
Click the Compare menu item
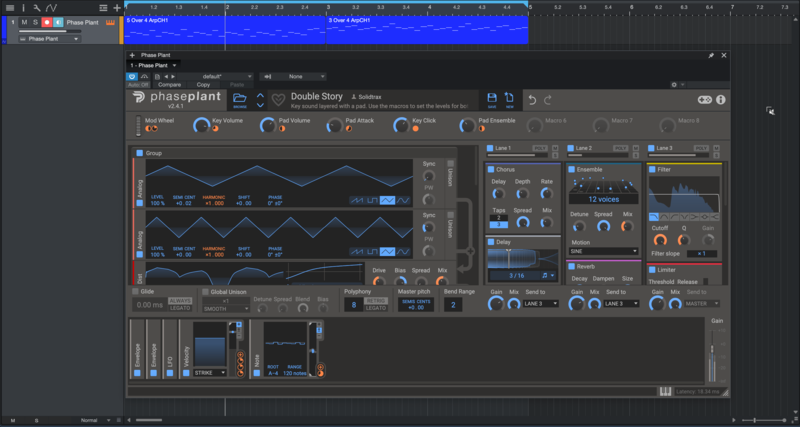(x=169, y=85)
